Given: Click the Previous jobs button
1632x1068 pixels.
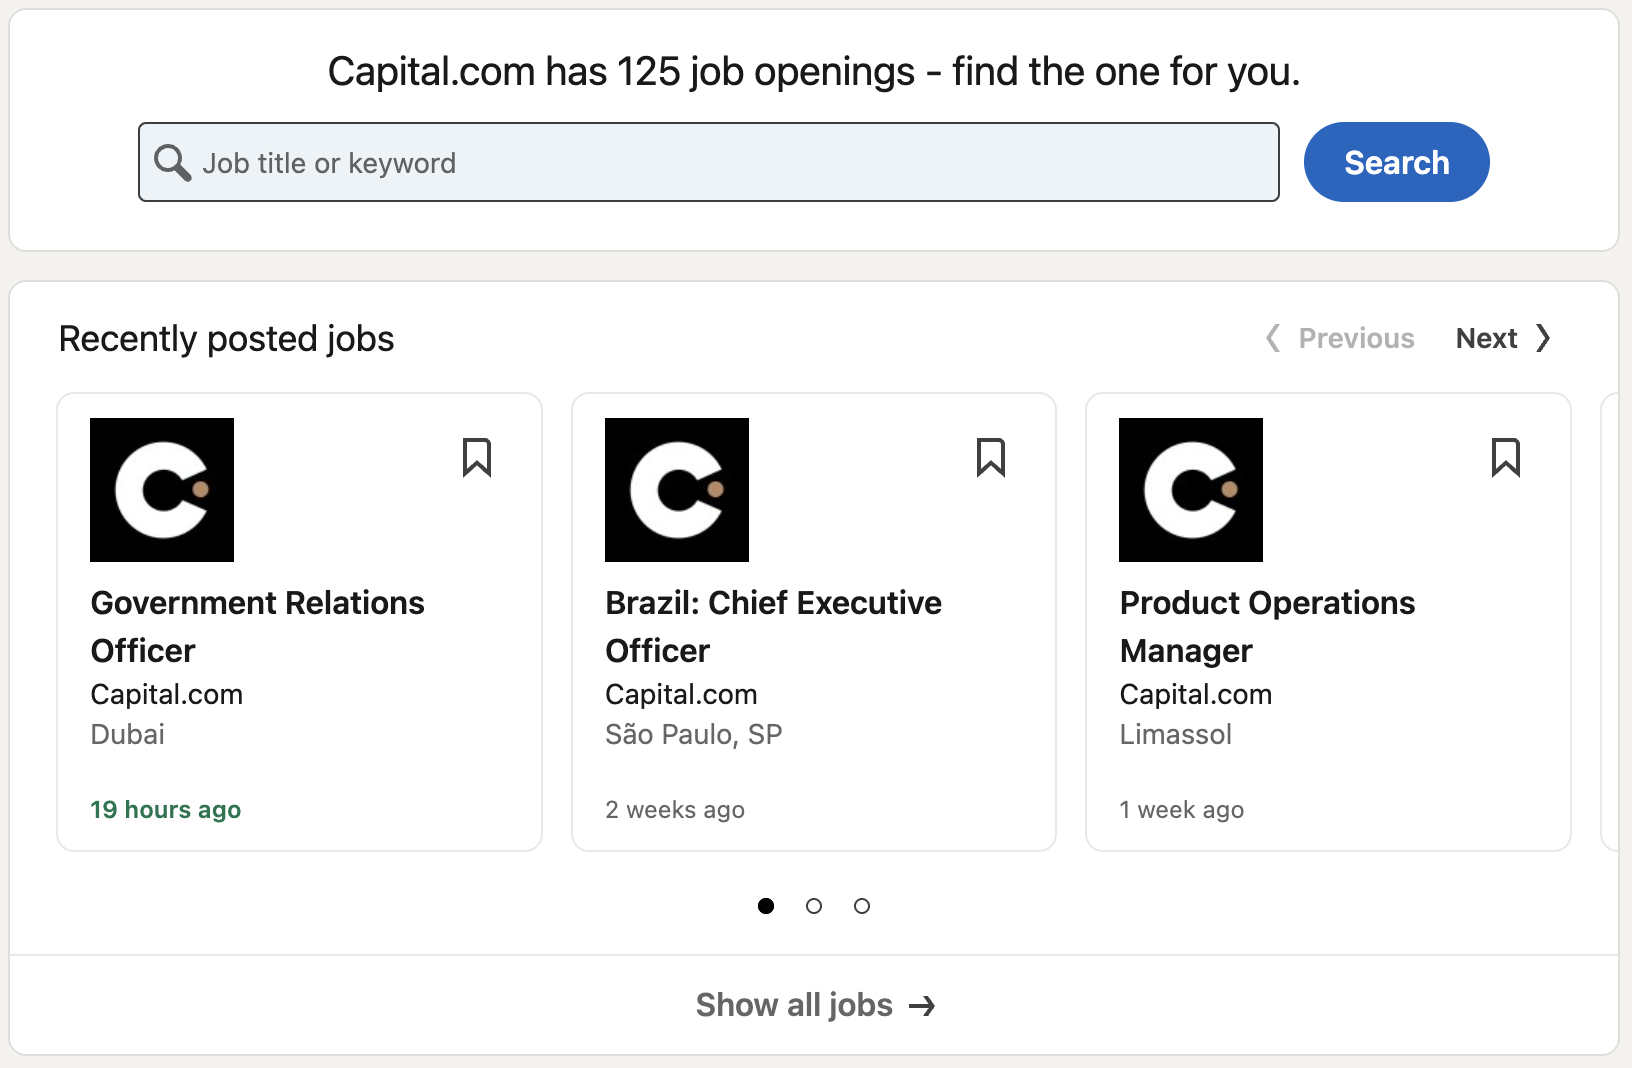Looking at the screenshot, I should click(1341, 338).
